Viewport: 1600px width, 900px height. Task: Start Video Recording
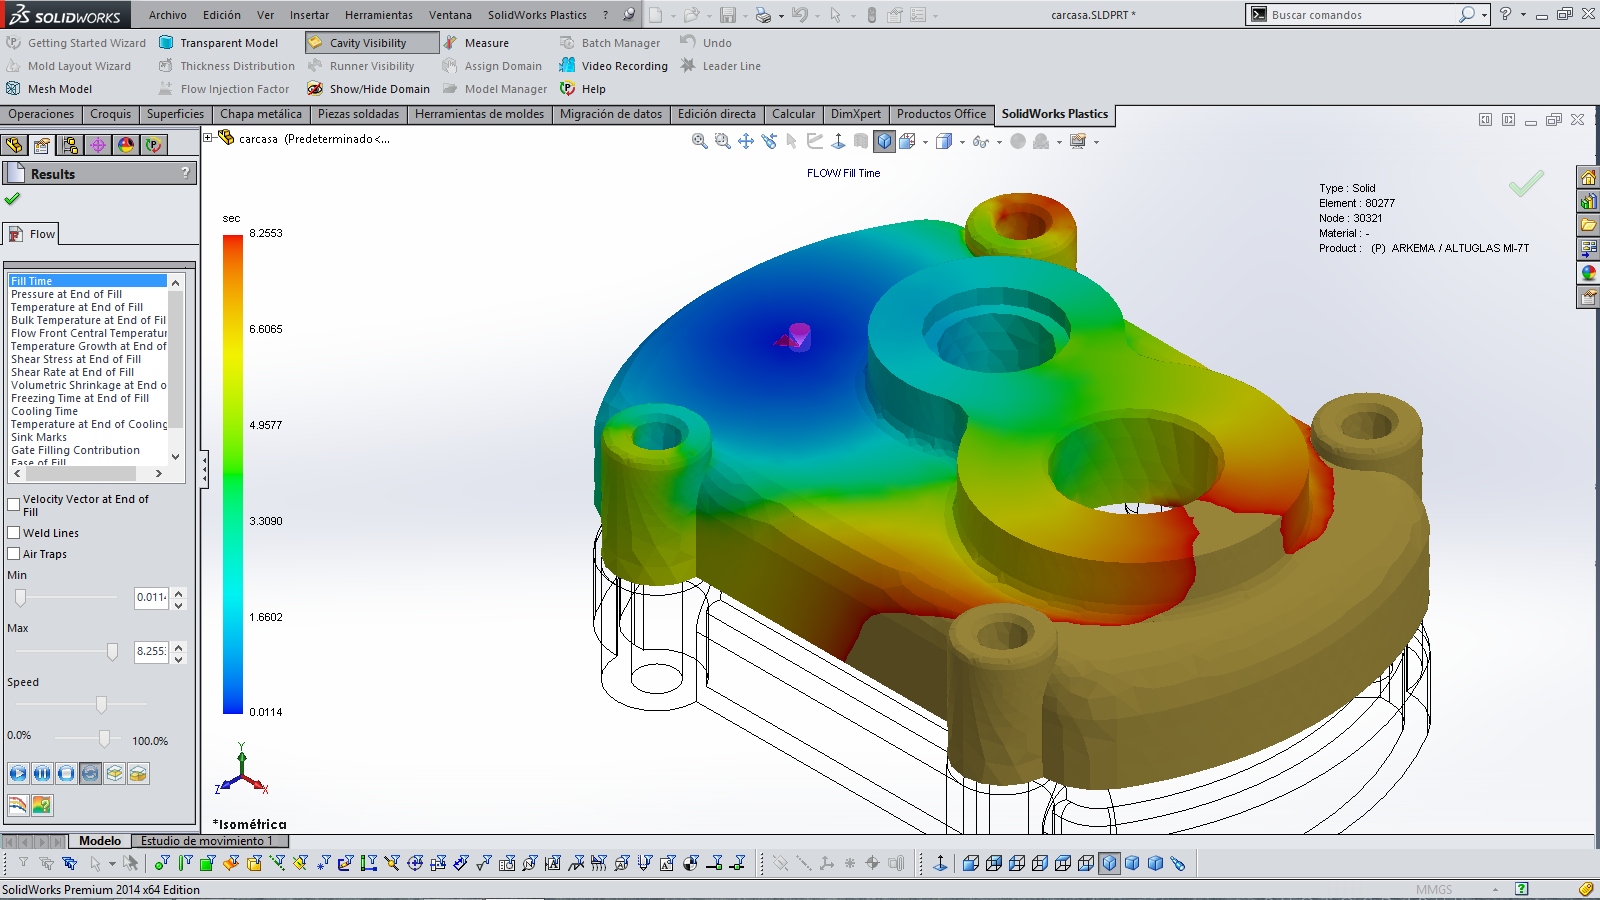point(613,66)
